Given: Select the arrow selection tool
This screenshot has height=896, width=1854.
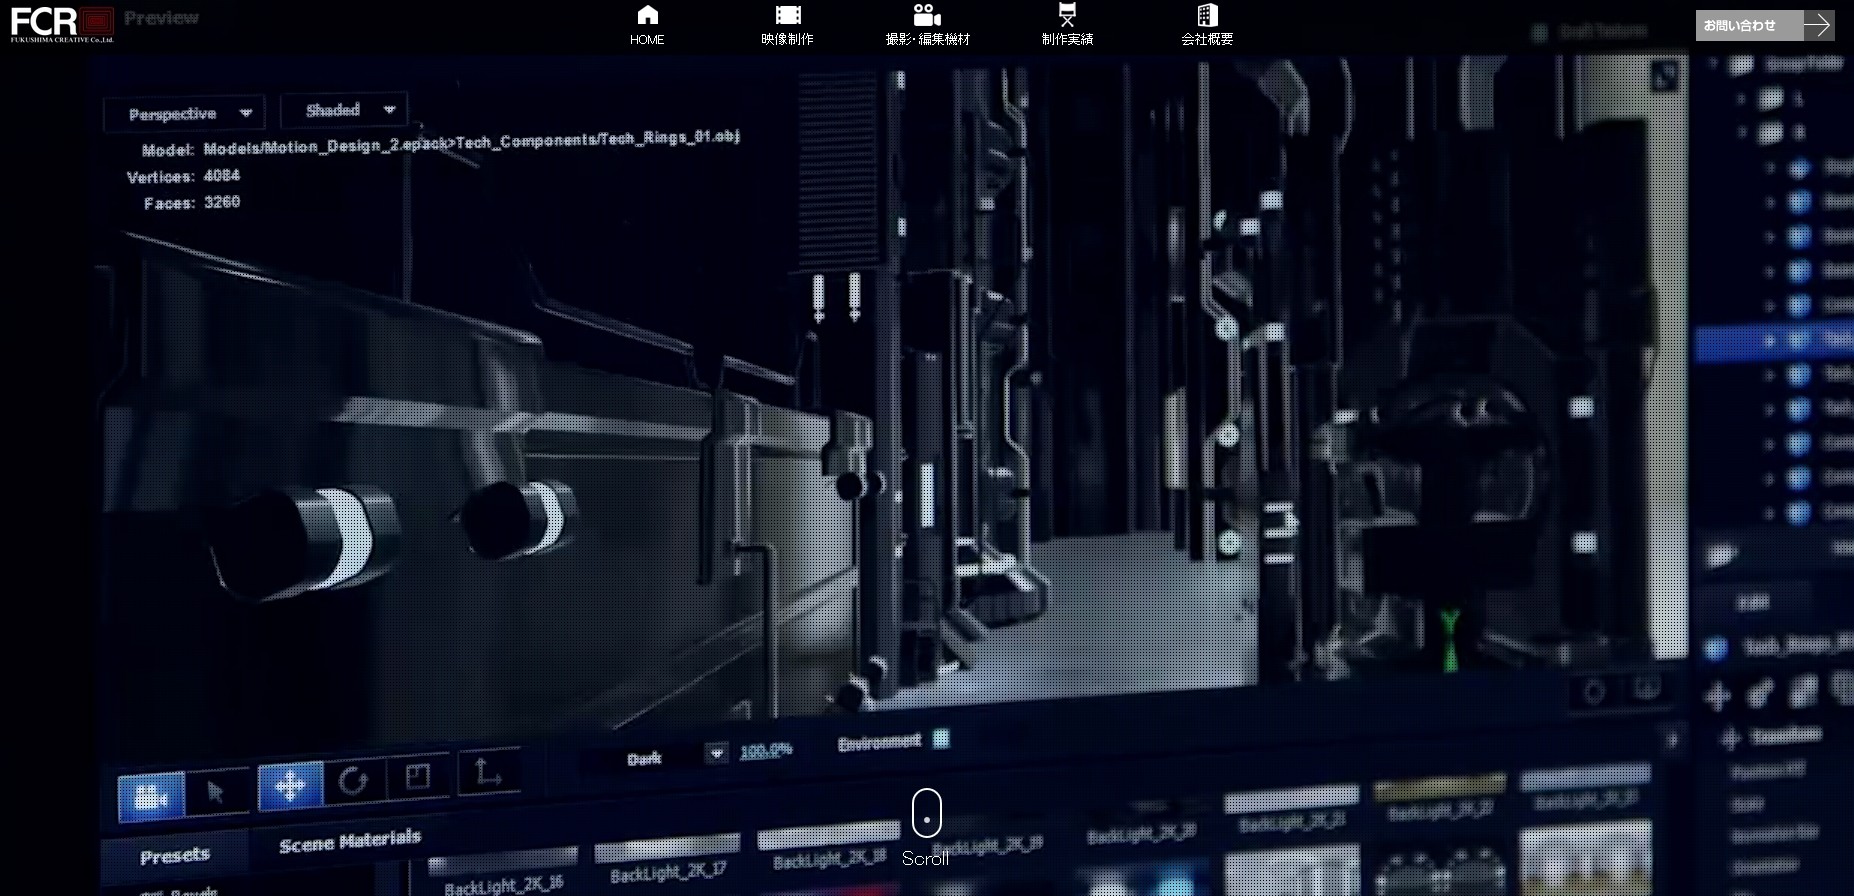Looking at the screenshot, I should click(x=216, y=792).
